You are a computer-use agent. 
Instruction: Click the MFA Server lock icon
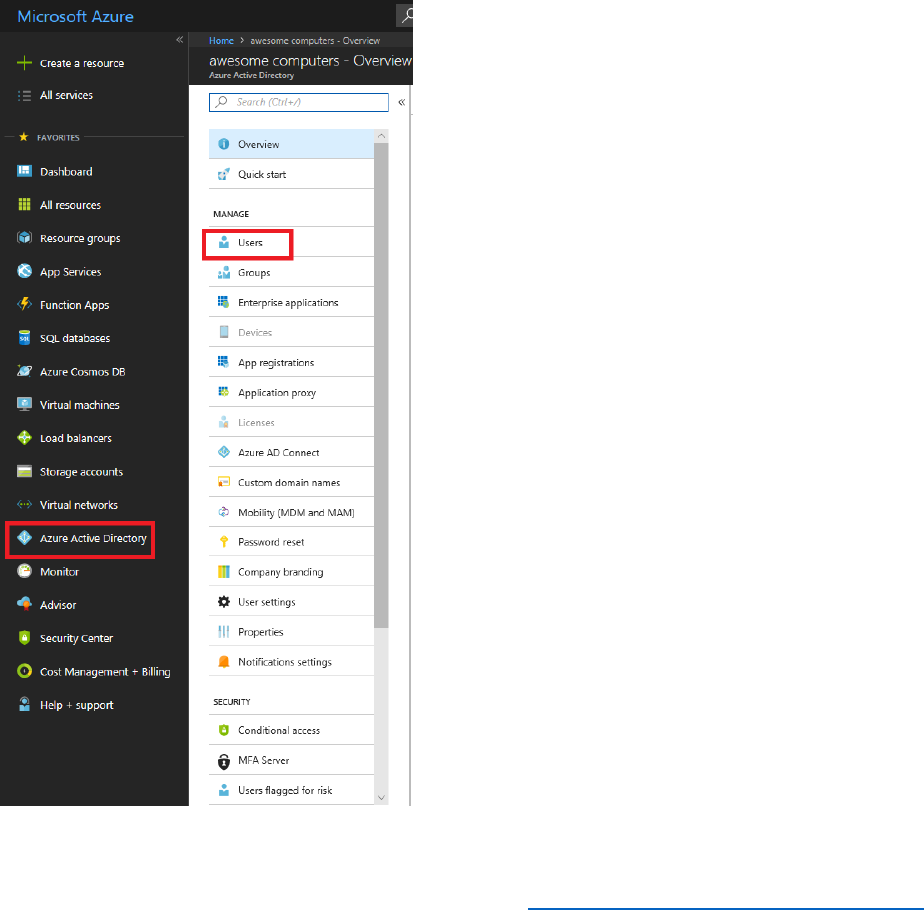click(x=223, y=761)
